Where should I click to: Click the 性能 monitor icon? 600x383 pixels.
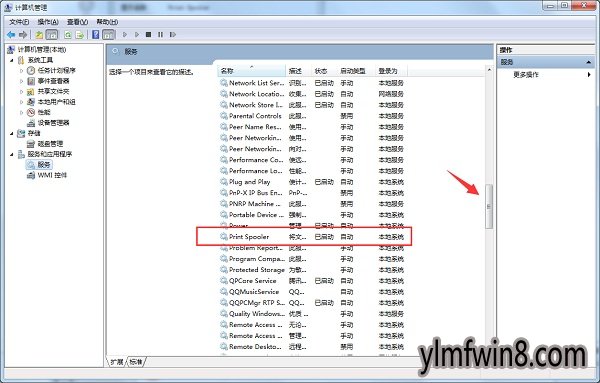click(31, 112)
